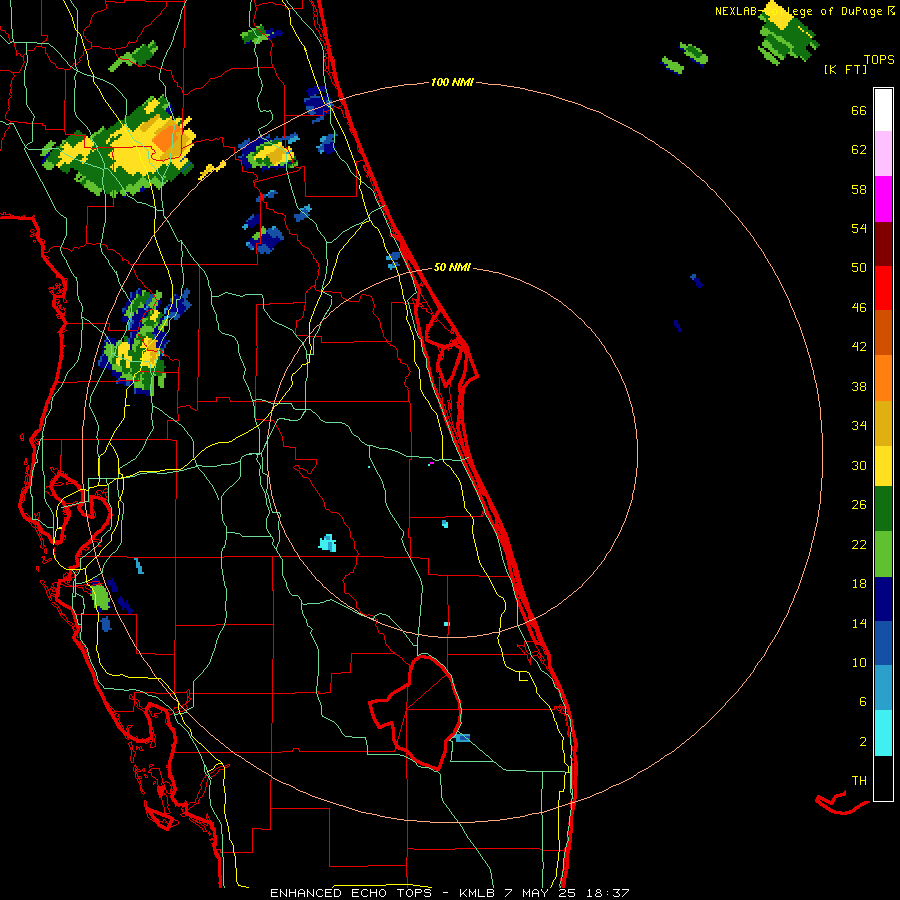Click the light green echo near Tampa Bay coast
Screen dimensions: 900x900
(101, 597)
